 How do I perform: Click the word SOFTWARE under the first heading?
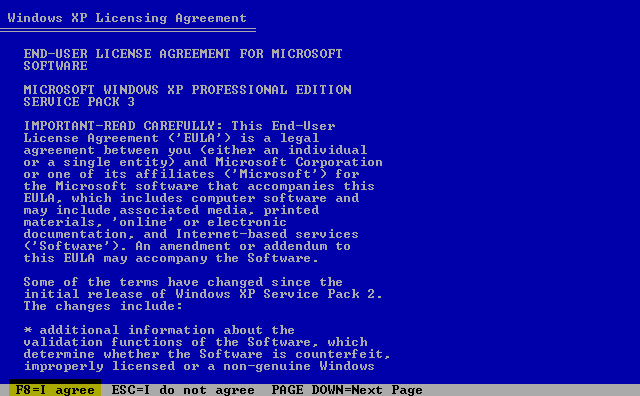point(56,66)
